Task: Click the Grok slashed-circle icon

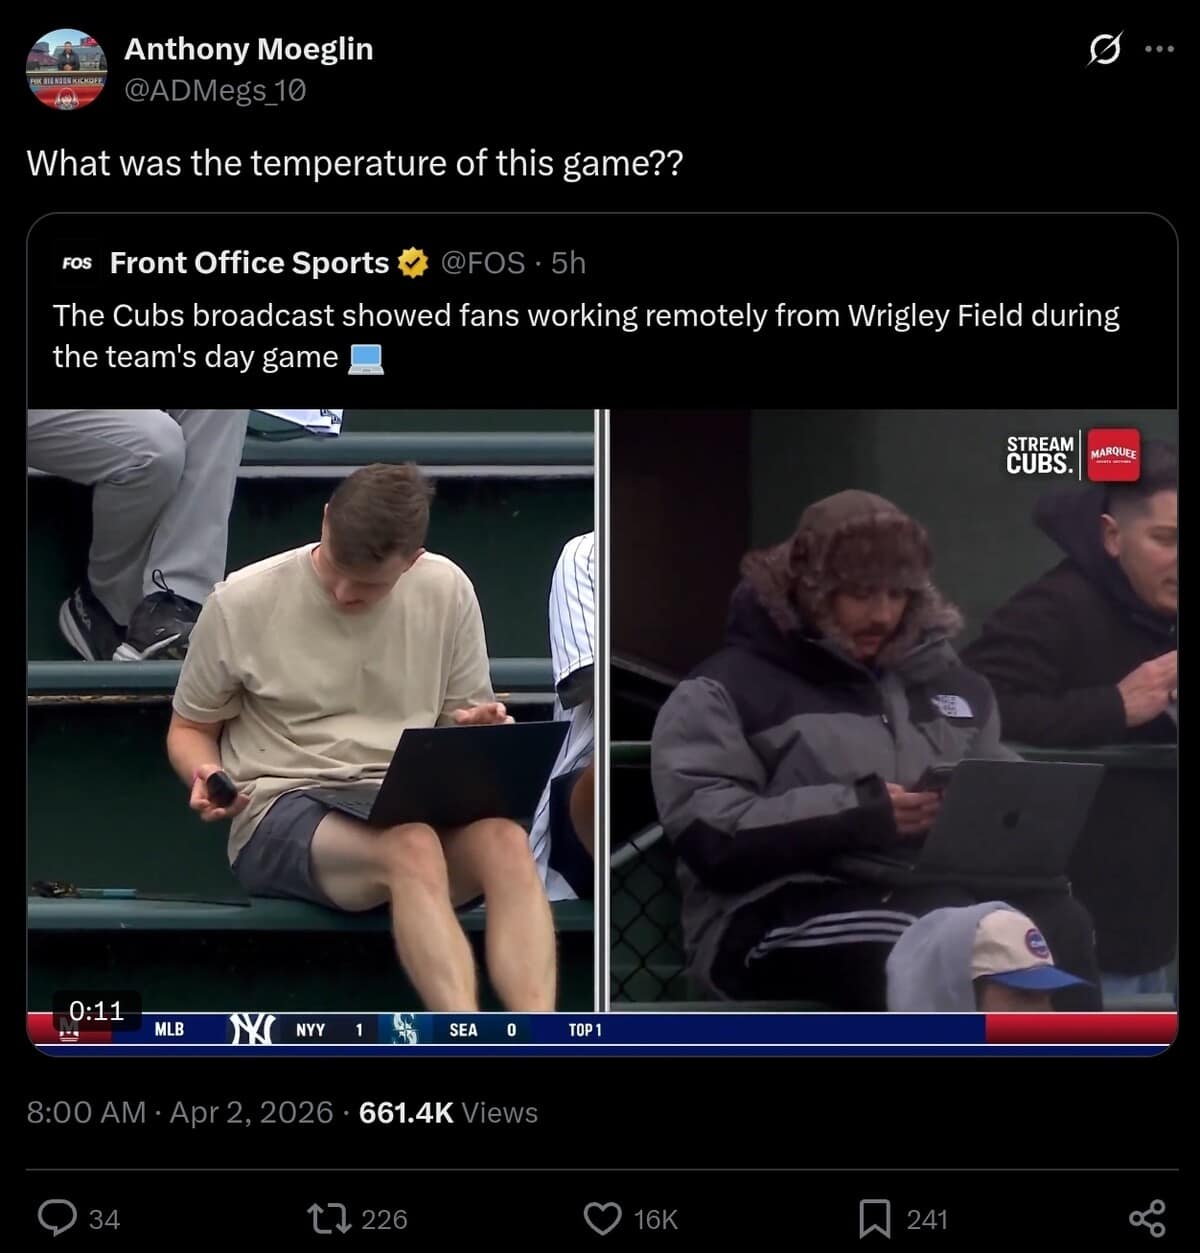Action: pyautogui.click(x=1104, y=49)
